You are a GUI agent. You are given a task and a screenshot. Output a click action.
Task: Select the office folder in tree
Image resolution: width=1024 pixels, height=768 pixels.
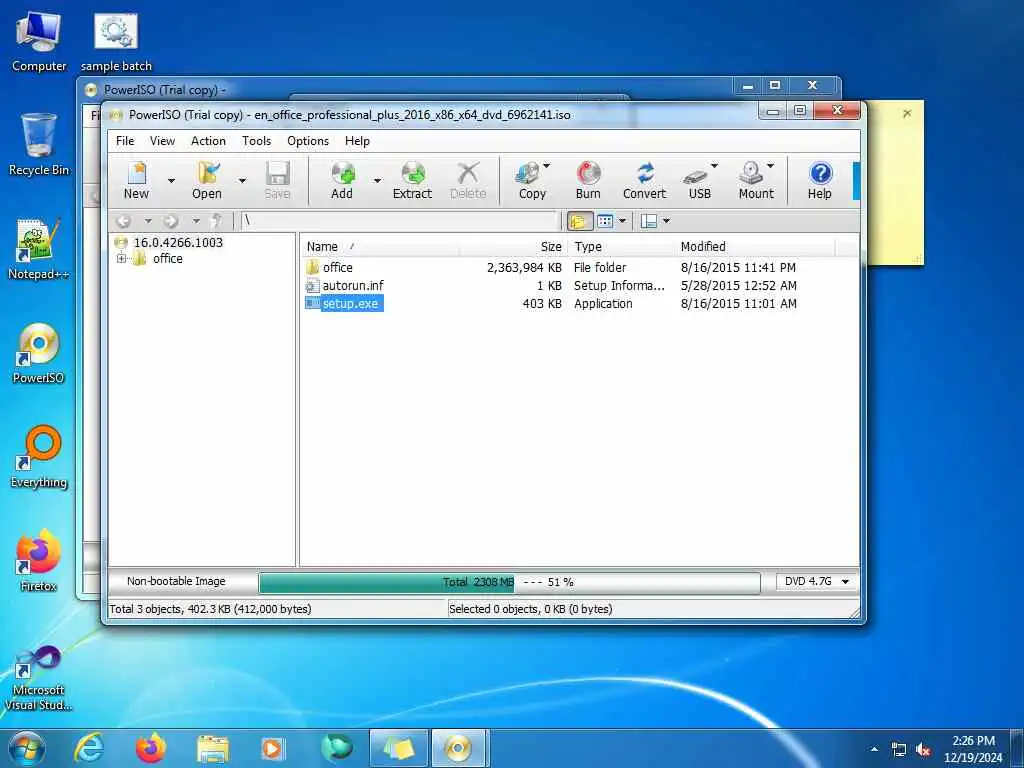[168, 259]
